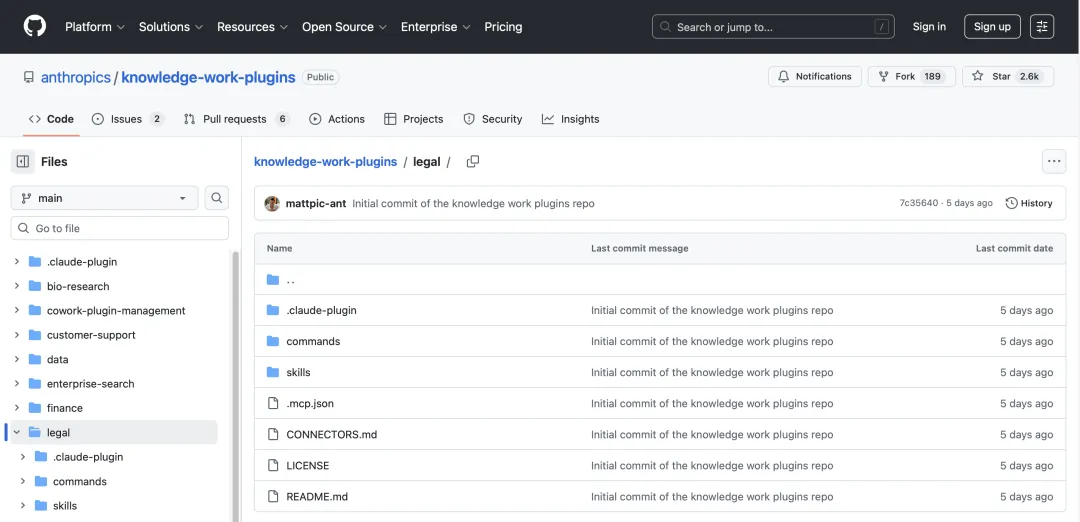The image size is (1080, 522).
Task: Expand the finance folder in tree
Action: (x=17, y=408)
